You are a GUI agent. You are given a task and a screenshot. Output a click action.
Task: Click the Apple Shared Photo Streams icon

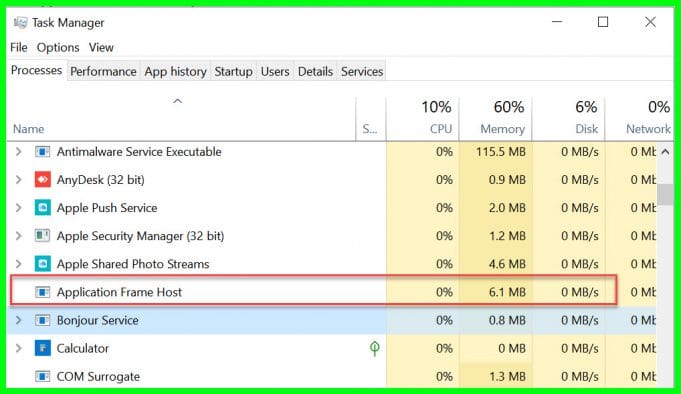[43, 264]
